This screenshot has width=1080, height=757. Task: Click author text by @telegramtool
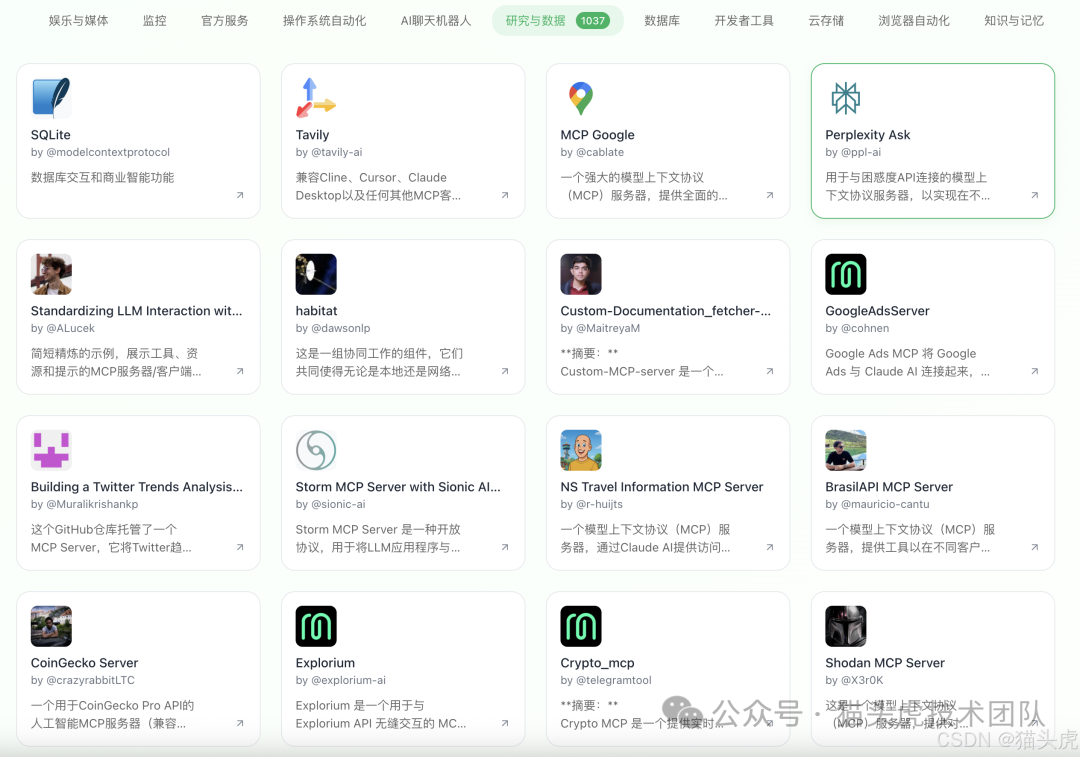coord(606,681)
